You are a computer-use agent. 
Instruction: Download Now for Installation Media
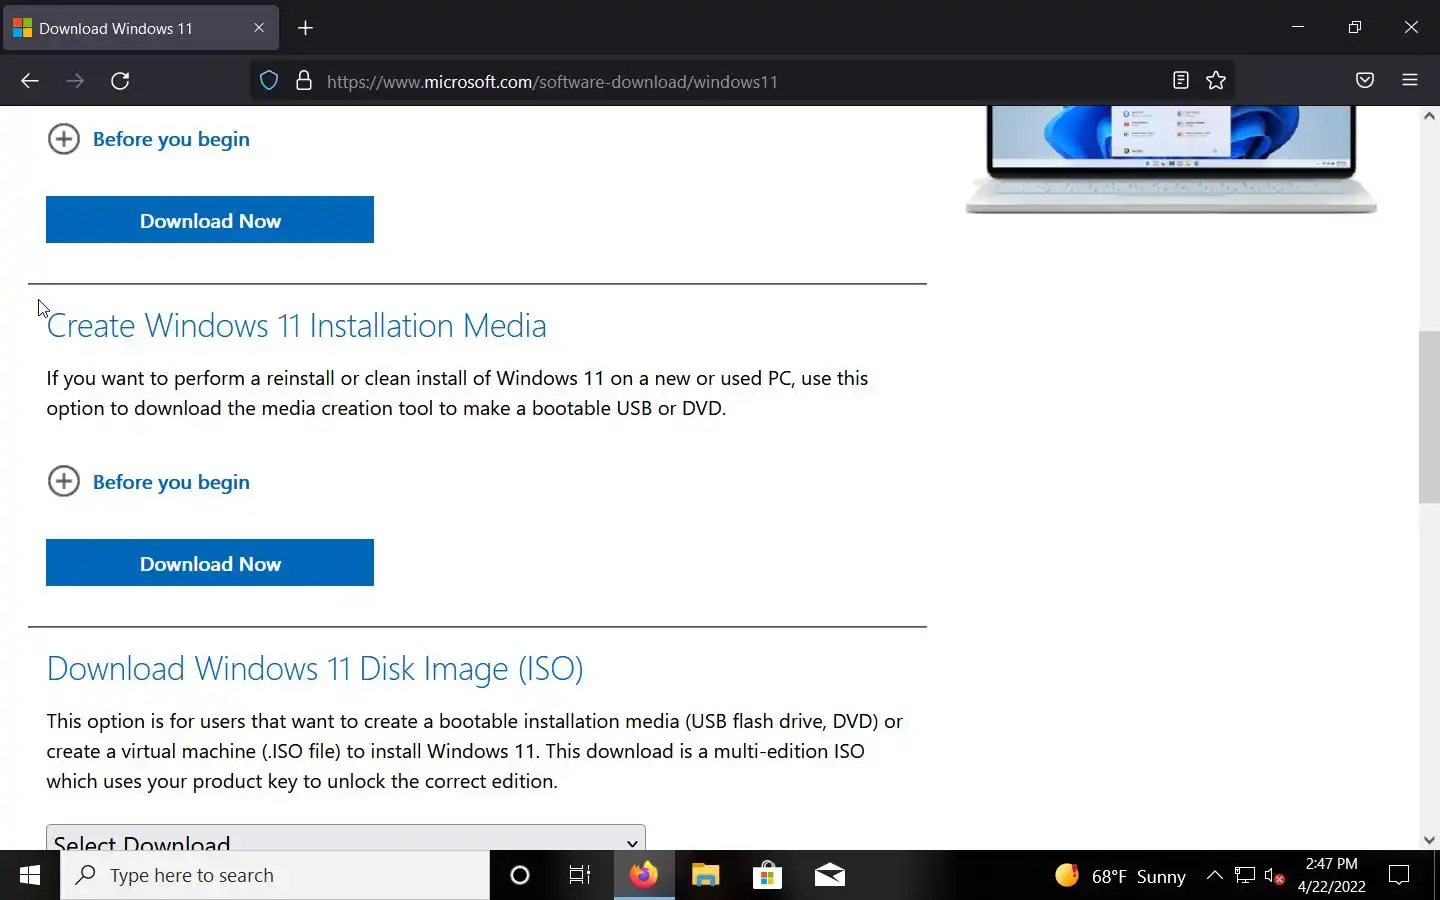[210, 563]
